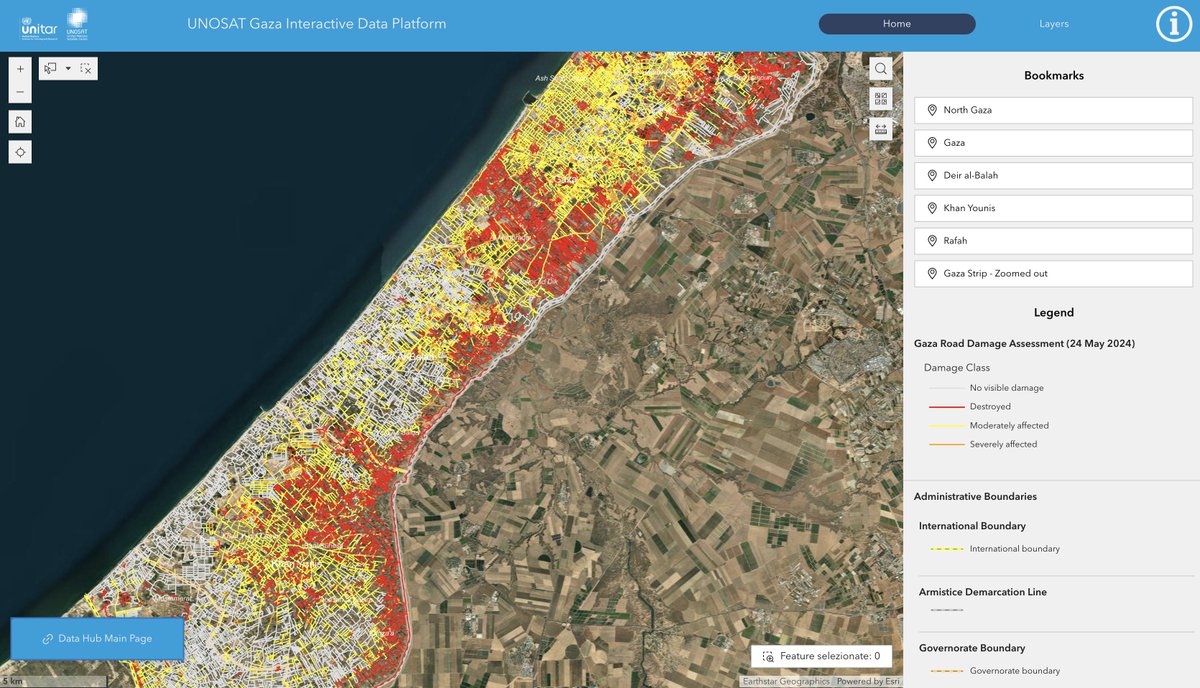Click the info icon in the top bar
The width and height of the screenshot is (1200, 688).
[1174, 23]
